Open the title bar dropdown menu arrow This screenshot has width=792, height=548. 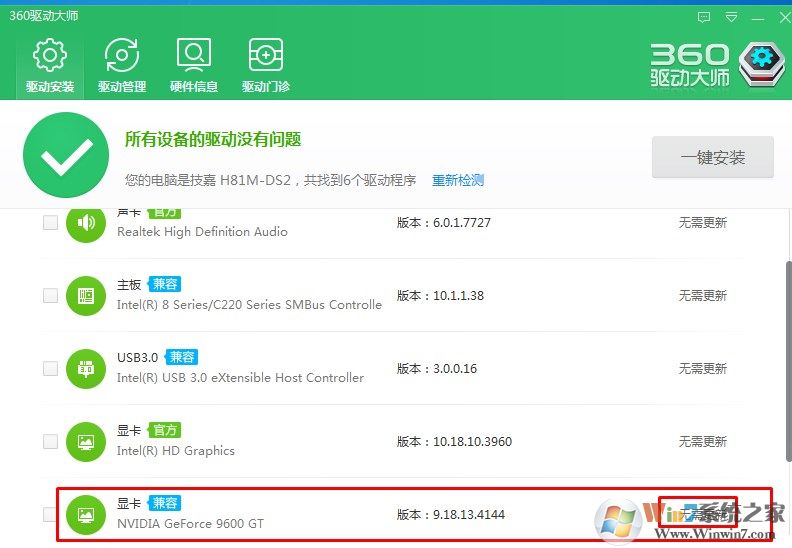pyautogui.click(x=731, y=18)
